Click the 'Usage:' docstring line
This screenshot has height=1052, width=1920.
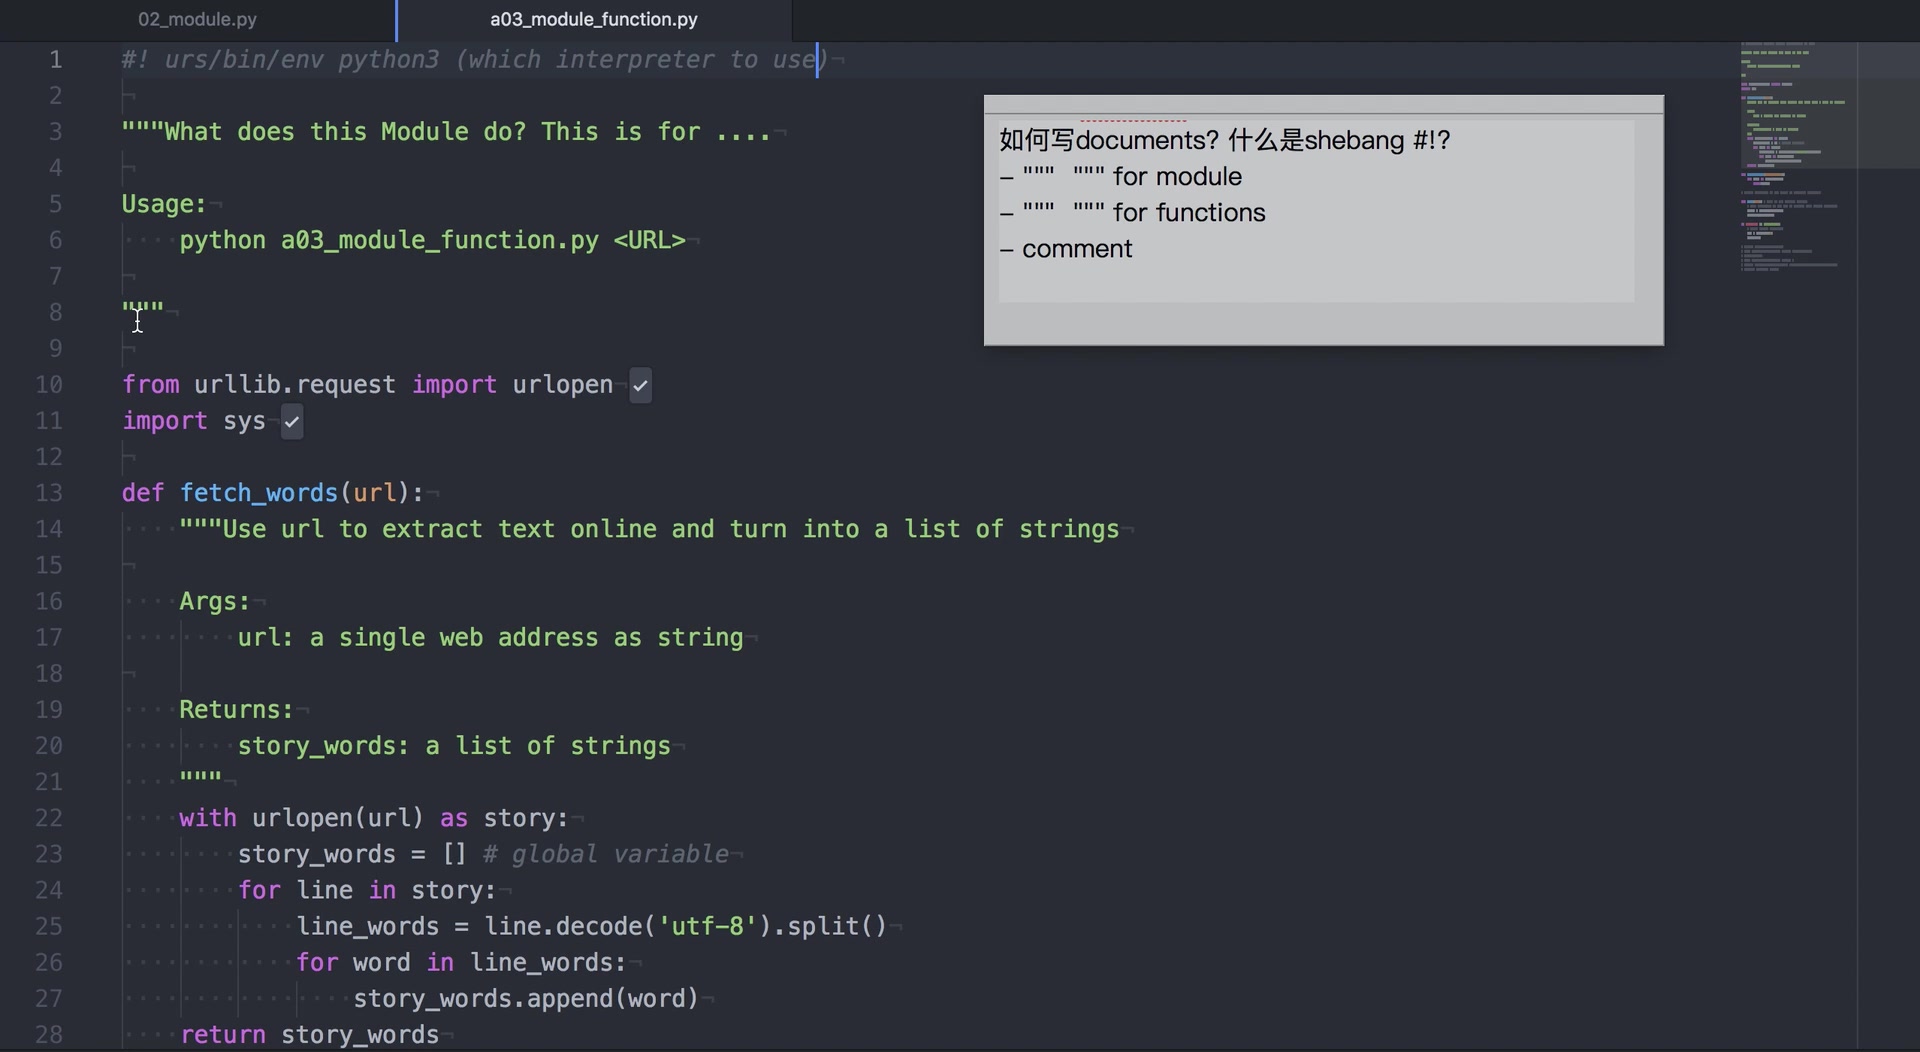(164, 204)
